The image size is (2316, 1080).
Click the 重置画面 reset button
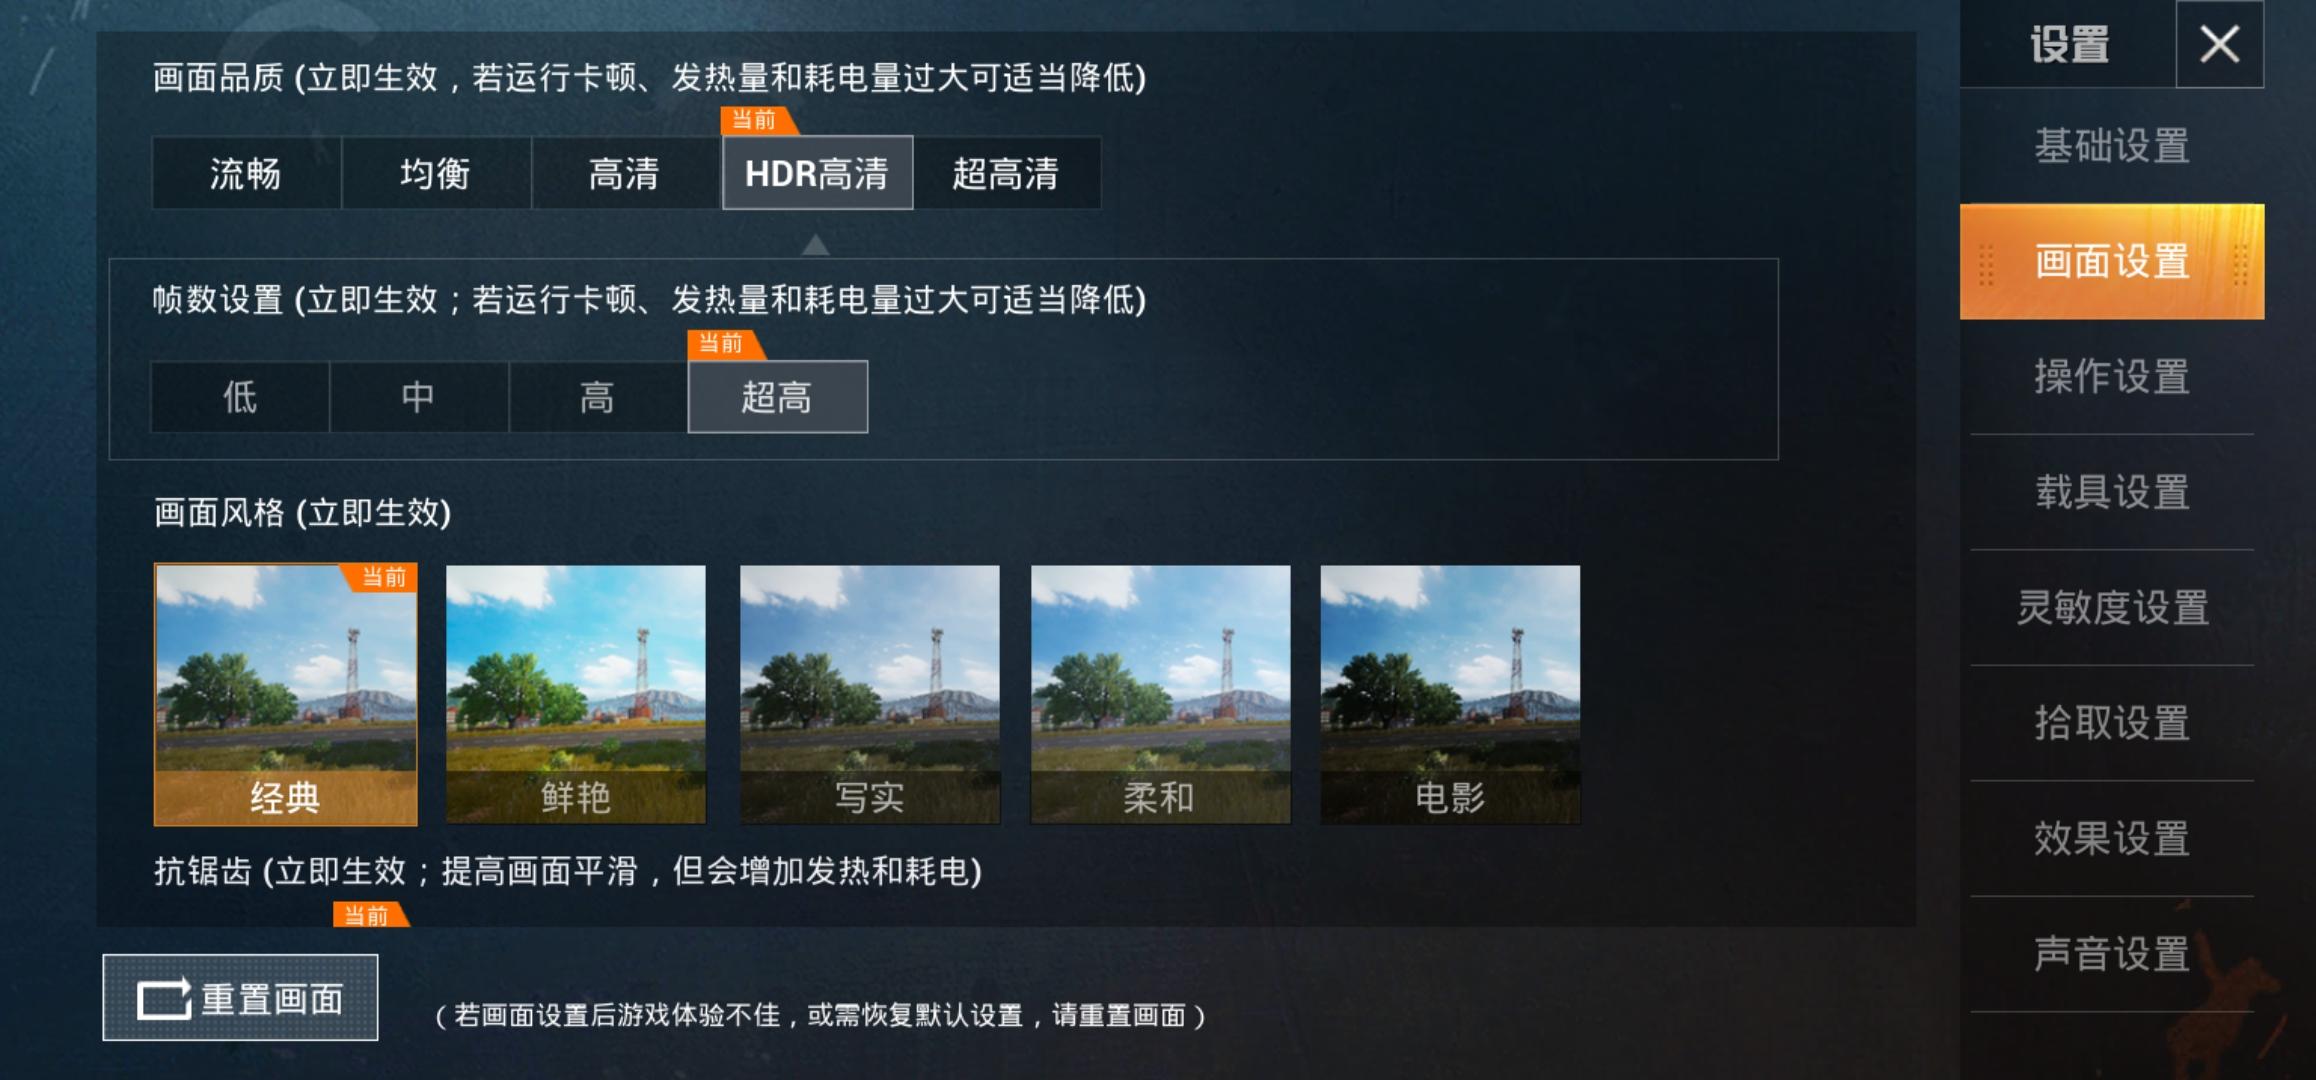point(240,997)
